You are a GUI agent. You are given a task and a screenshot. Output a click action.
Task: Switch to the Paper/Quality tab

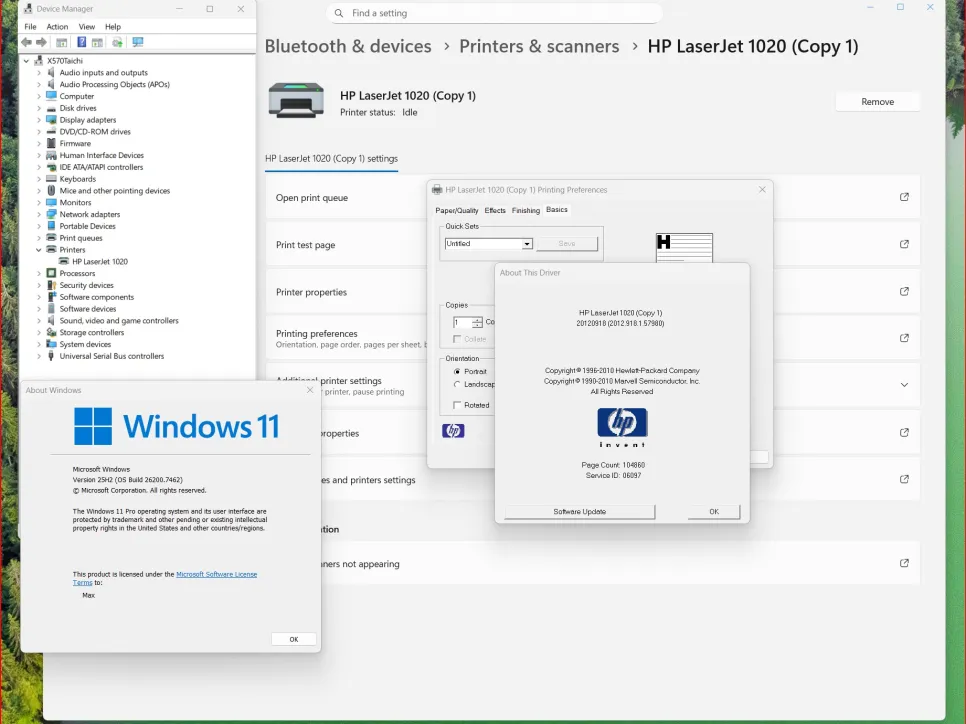point(457,210)
